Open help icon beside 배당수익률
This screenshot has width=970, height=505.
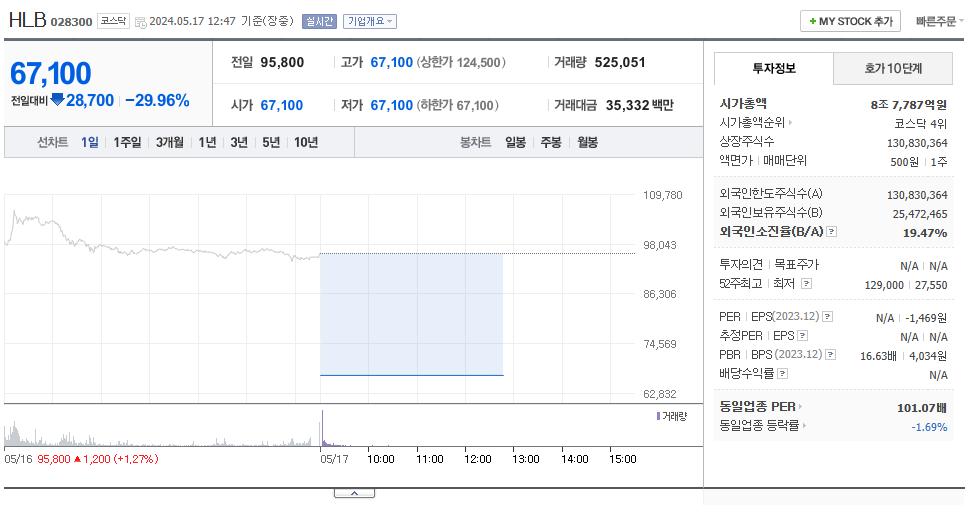click(x=783, y=374)
